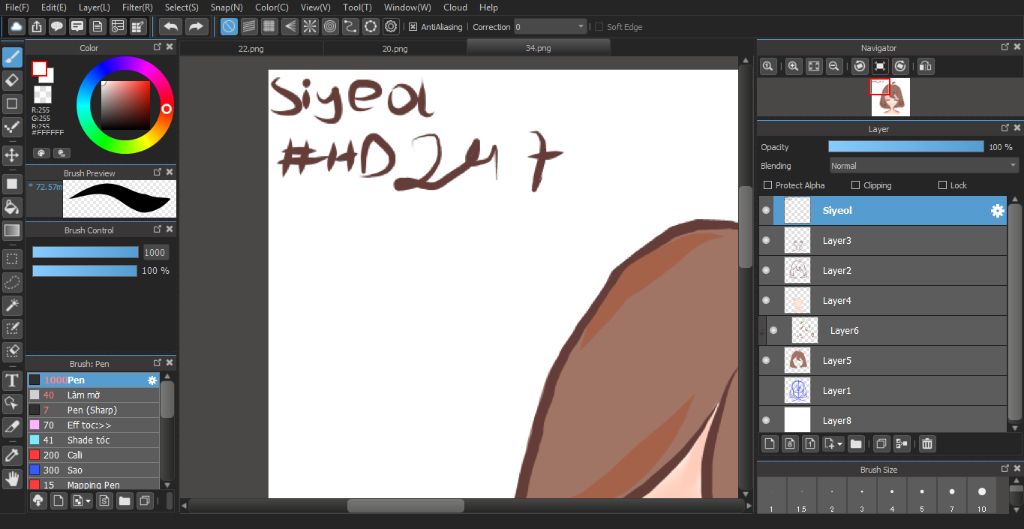Hide Layer8 visibility dot
Image resolution: width=1024 pixels, height=529 pixels.
click(766, 421)
